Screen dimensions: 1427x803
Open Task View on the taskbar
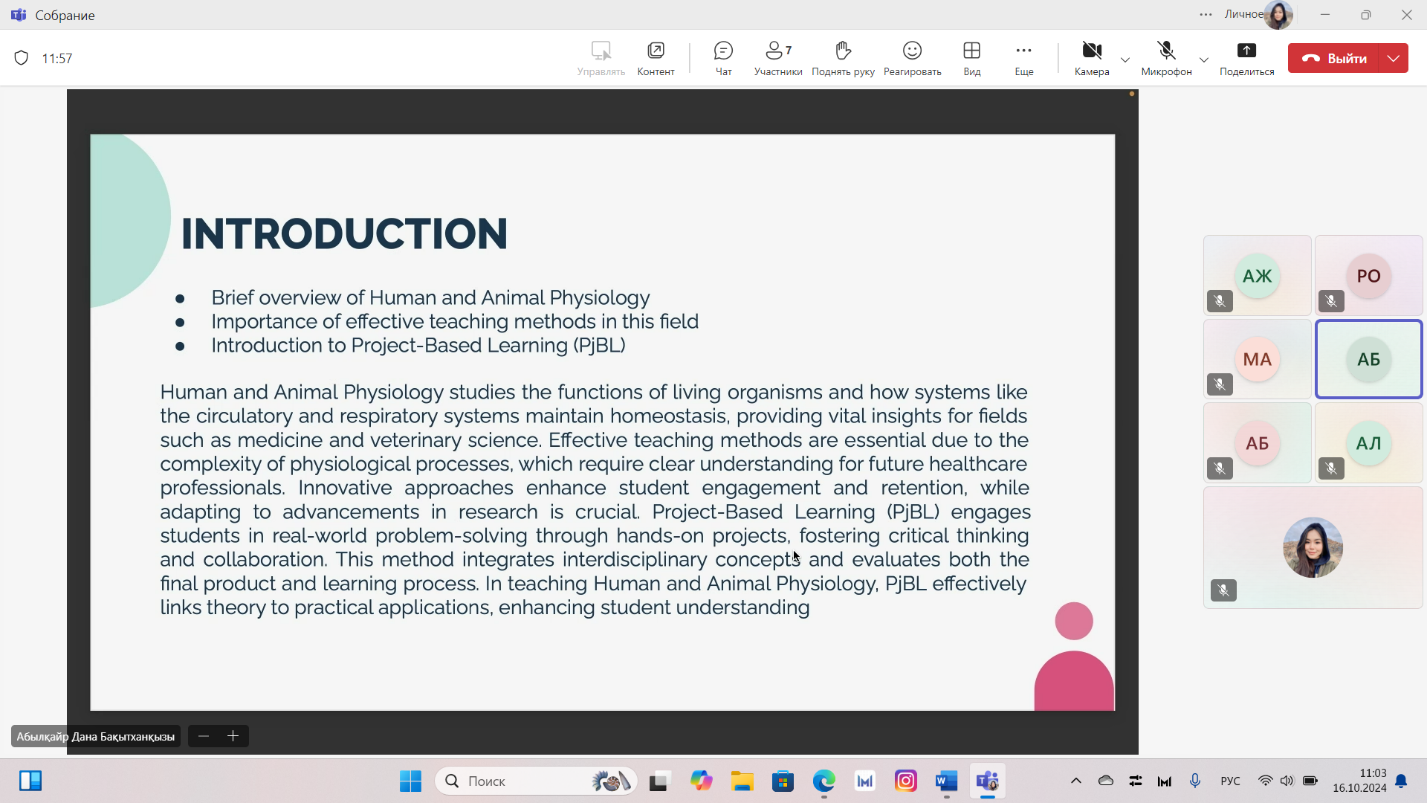[x=659, y=781]
